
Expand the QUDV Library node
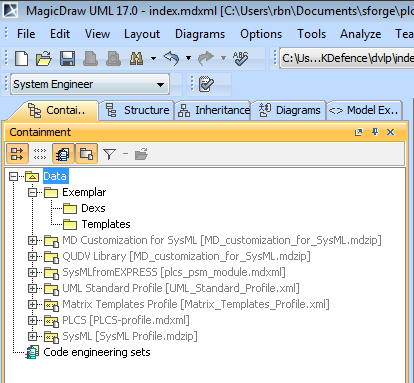[32, 256]
